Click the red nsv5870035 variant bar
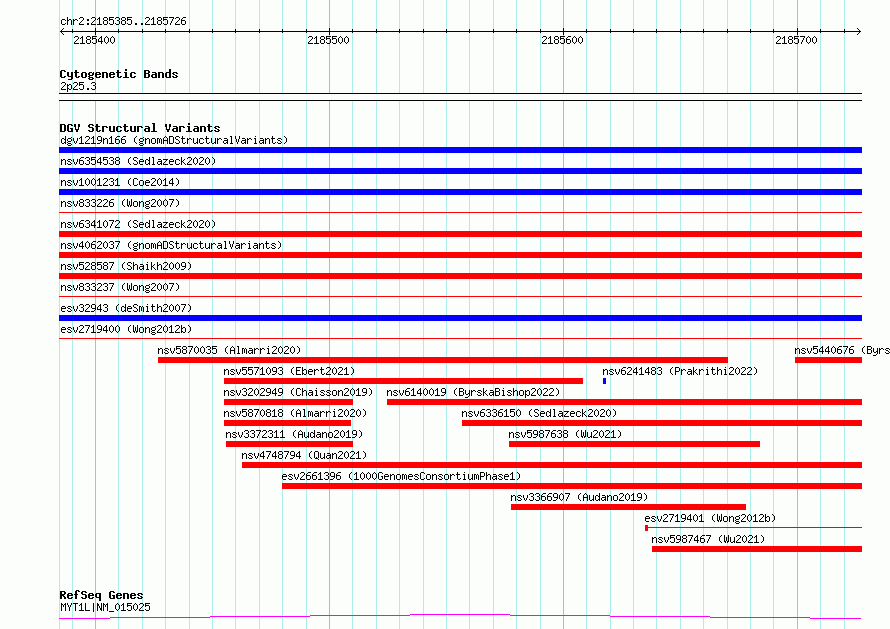Viewport: 890px width, 629px height. click(443, 360)
